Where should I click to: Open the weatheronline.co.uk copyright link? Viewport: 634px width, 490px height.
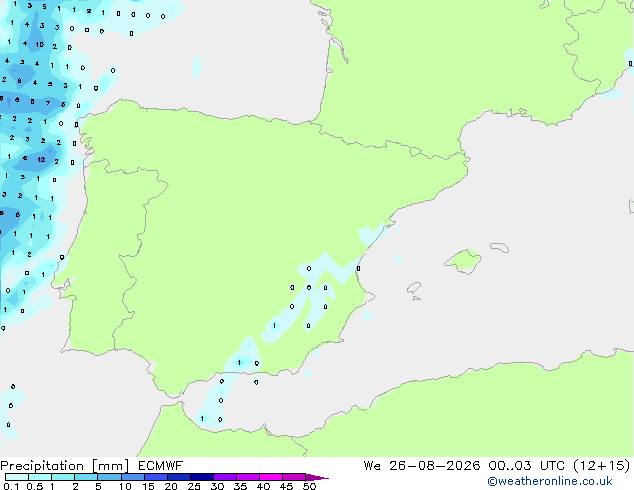550,481
